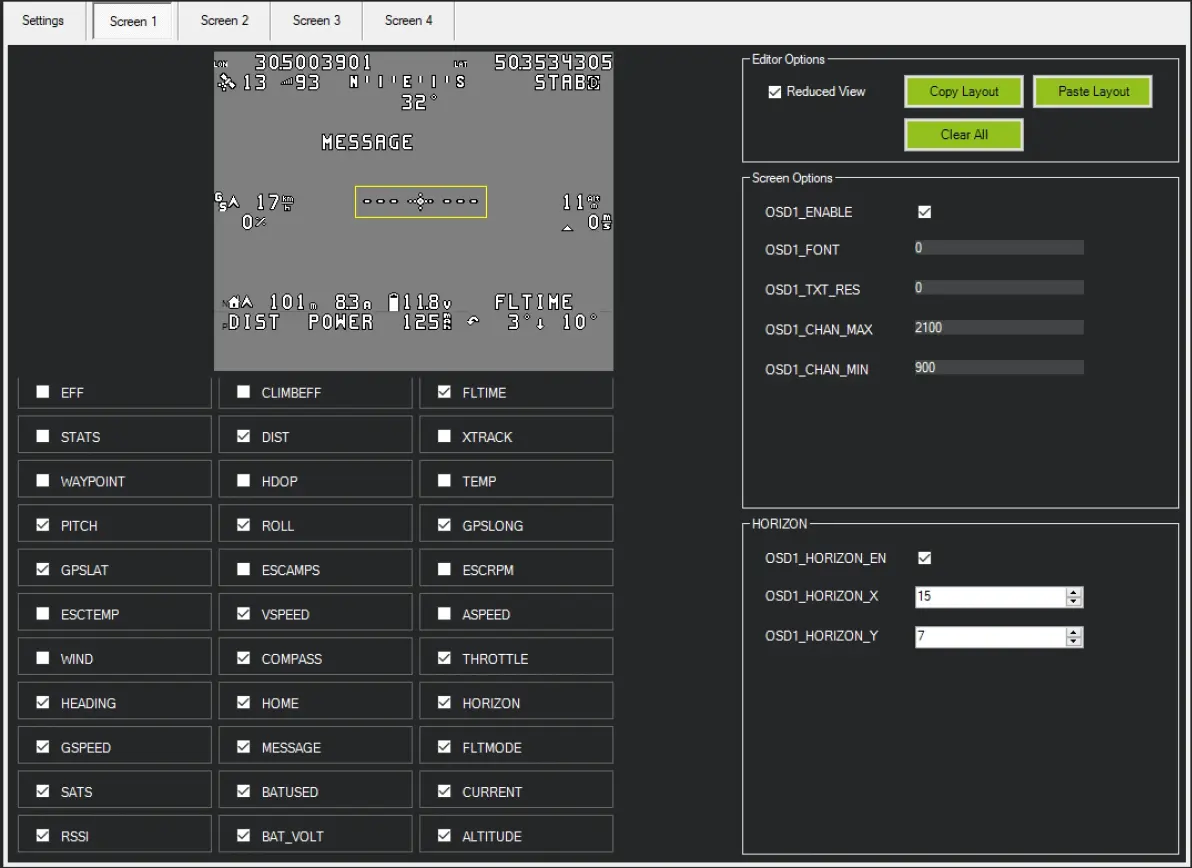Click the compass heading strip in preview
This screenshot has height=868, width=1192.
(407, 81)
